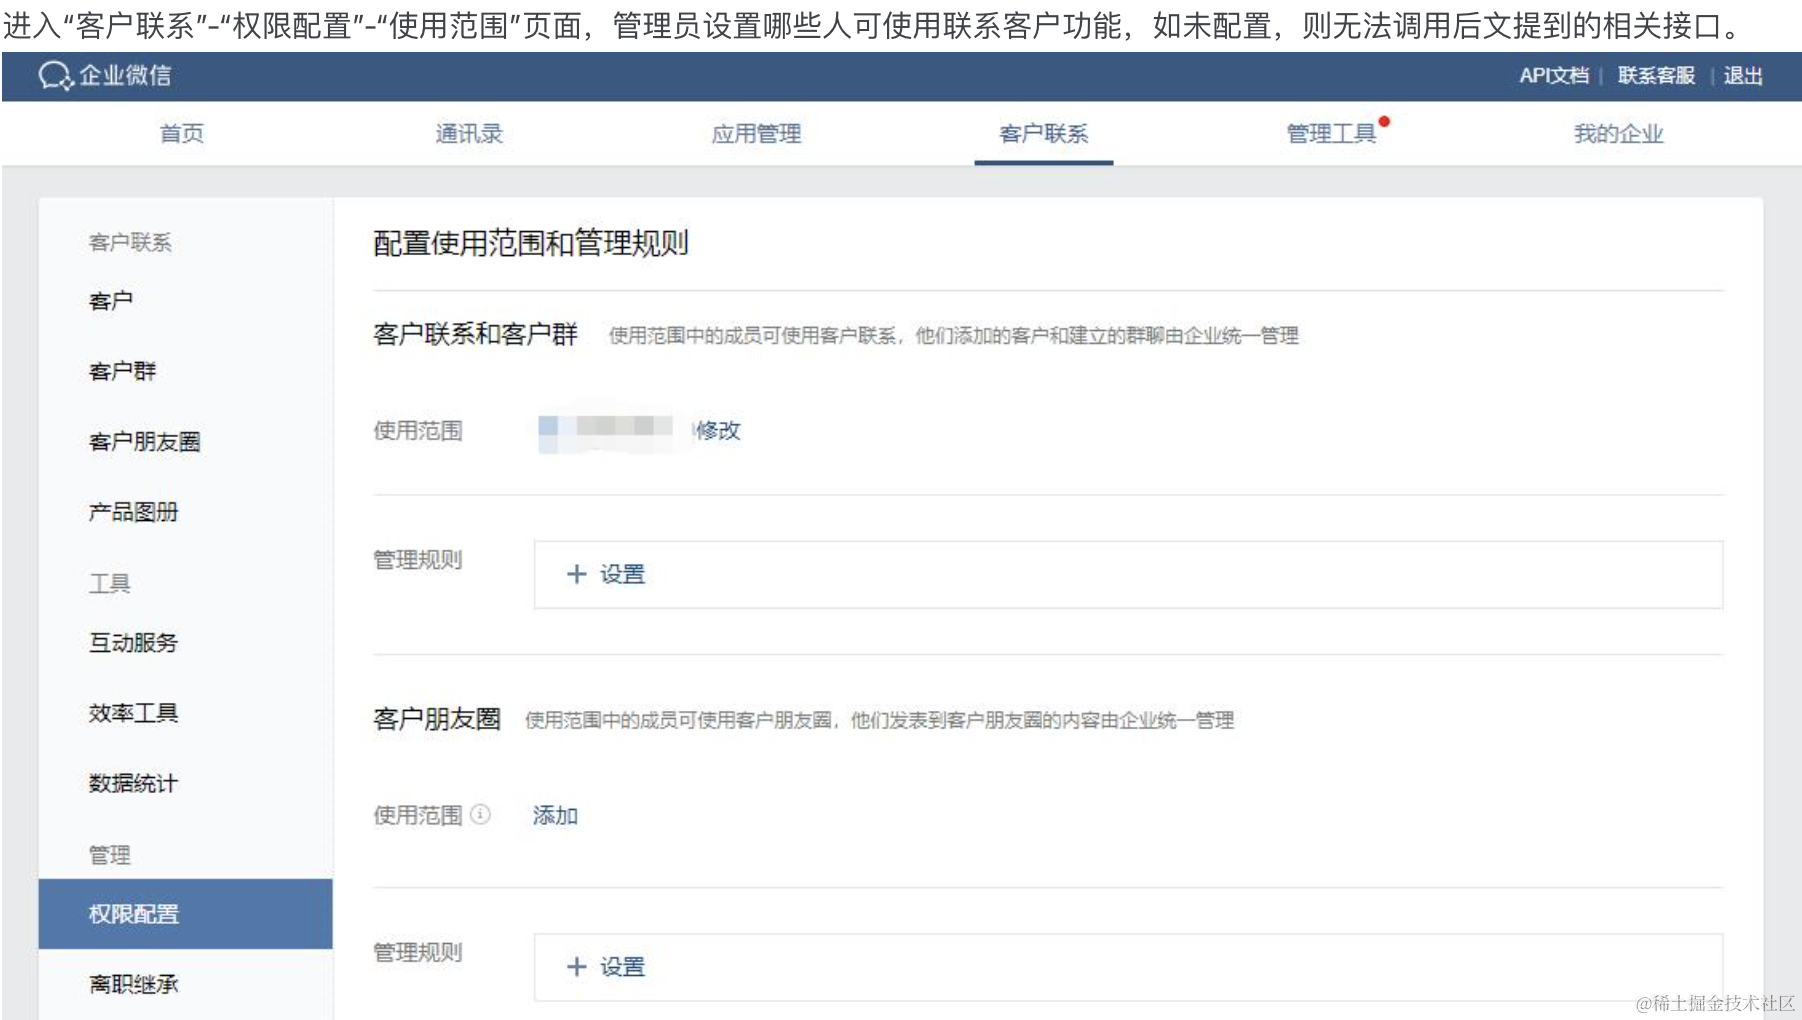Open the 联系客服 link
The height and width of the screenshot is (1020, 1802).
point(1656,75)
